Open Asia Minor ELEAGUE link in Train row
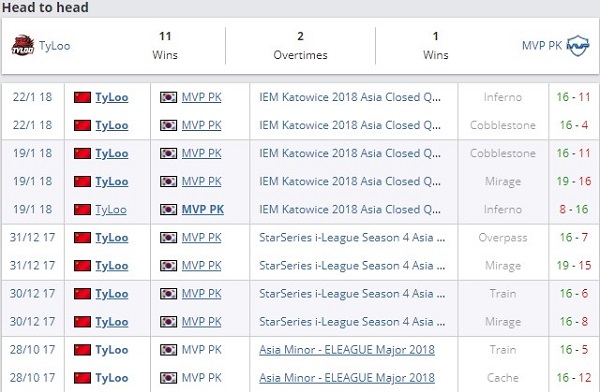The height and width of the screenshot is (392, 600). 347,350
